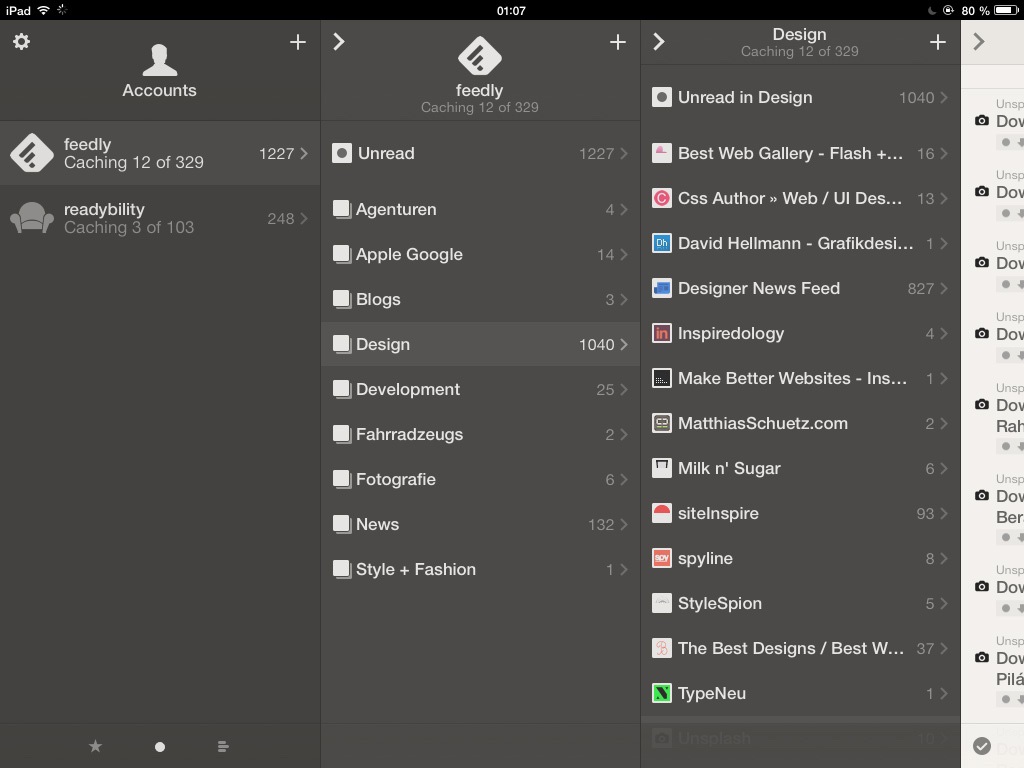This screenshot has width=1024, height=768.
Task: Select the Unread in Design row
Action: pos(801,97)
